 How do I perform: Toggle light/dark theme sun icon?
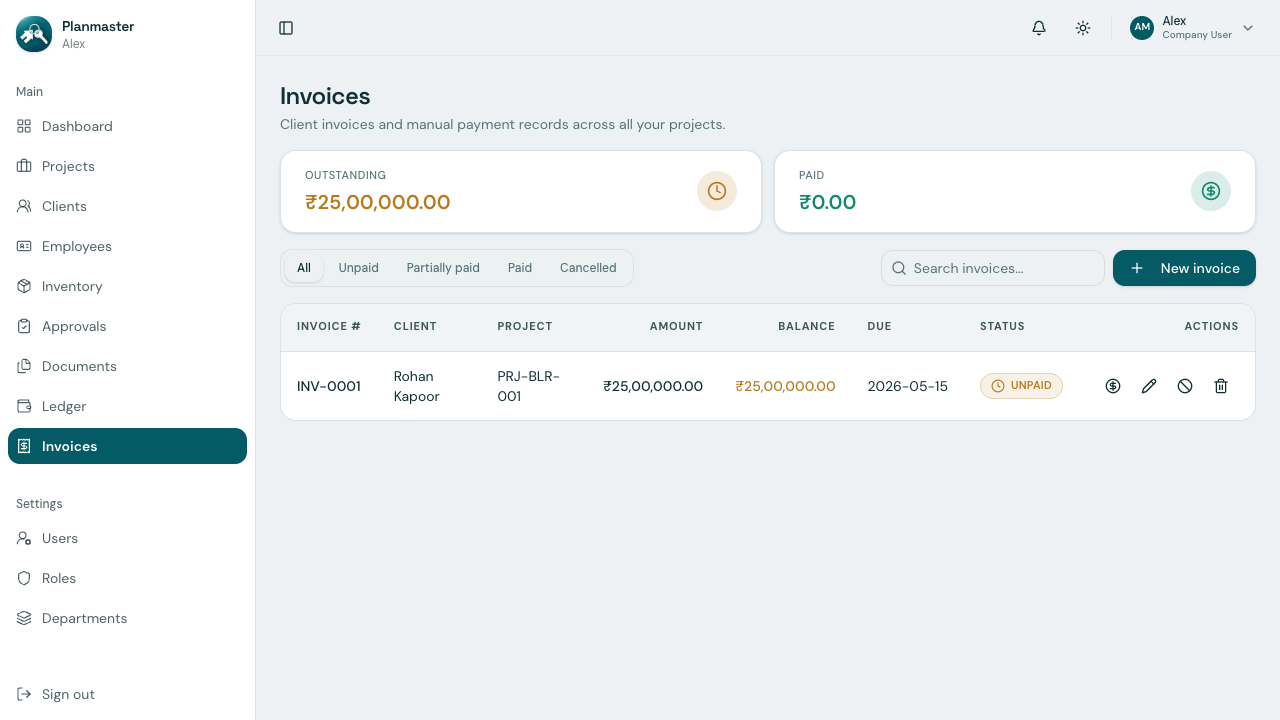1083,28
